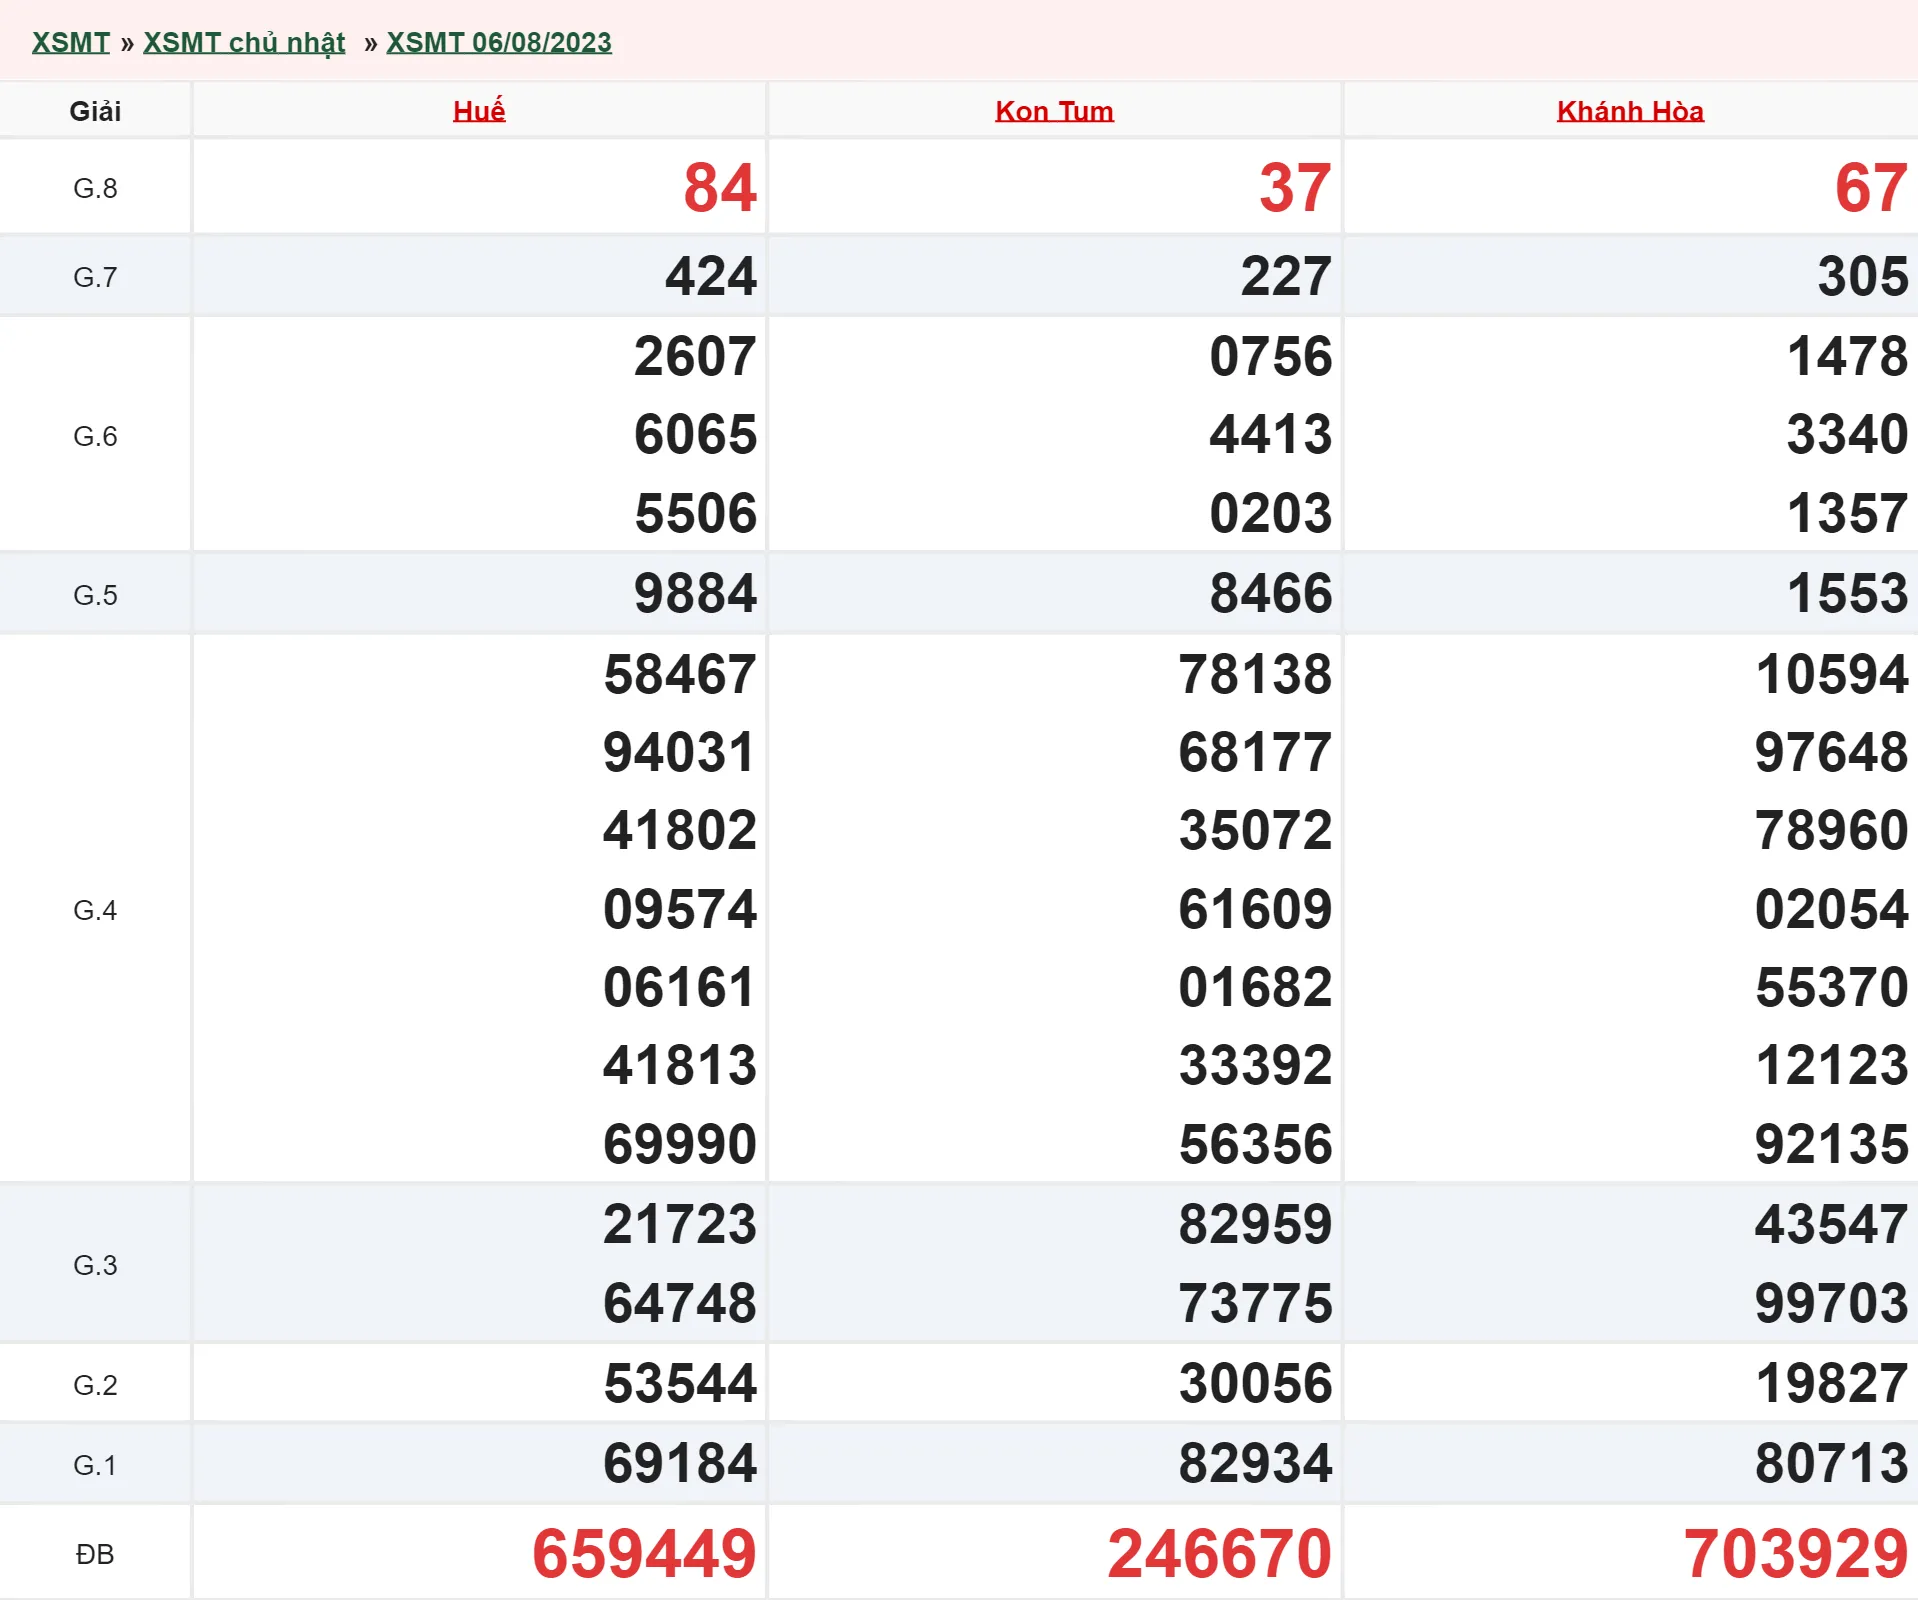This screenshot has height=1602, width=1918.
Task: Click the Huế G.1 number 69184
Action: [x=679, y=1464]
